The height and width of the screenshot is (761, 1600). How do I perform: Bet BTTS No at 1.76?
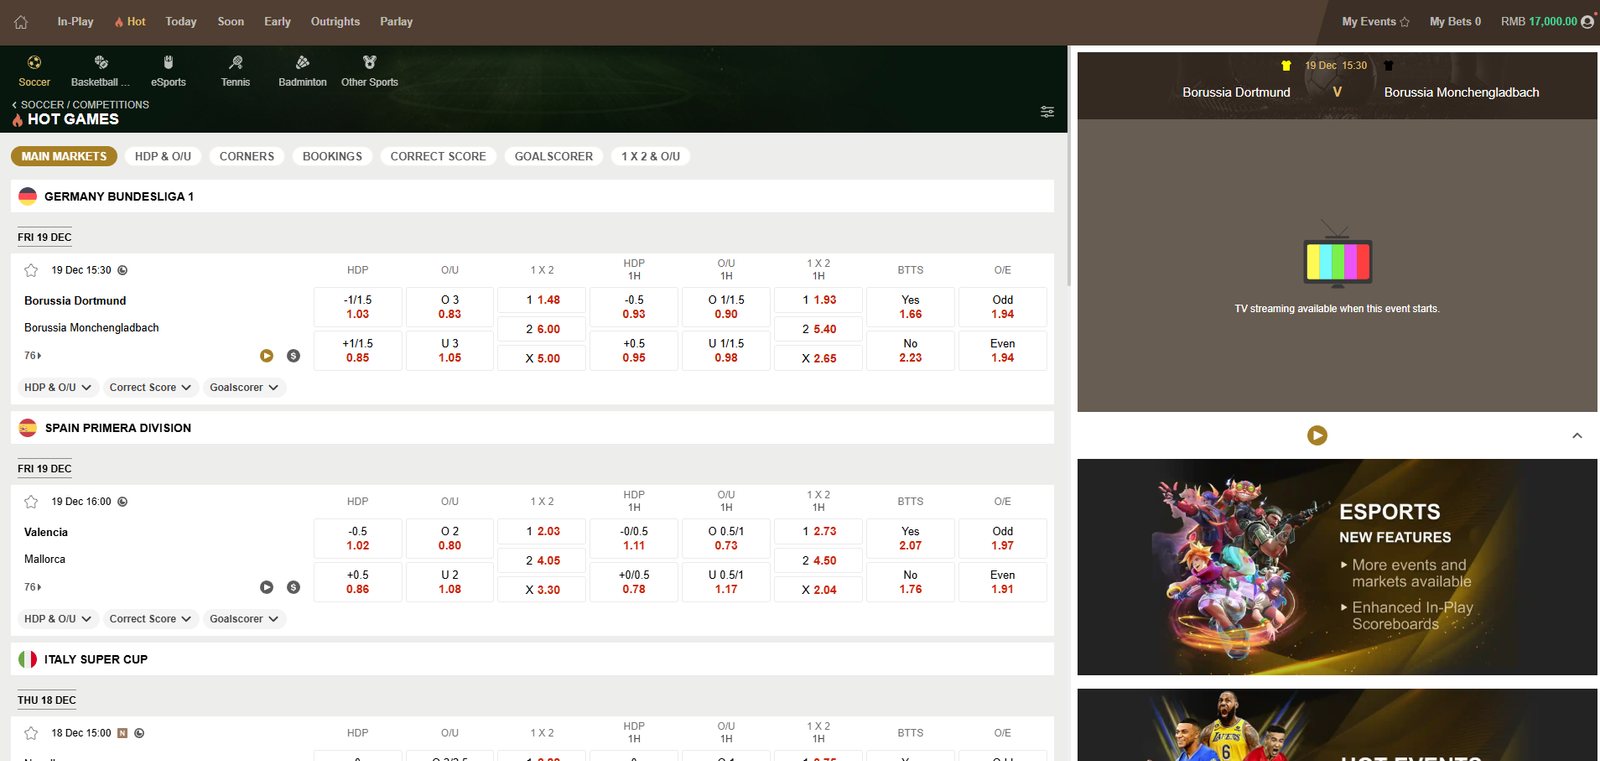(x=910, y=582)
